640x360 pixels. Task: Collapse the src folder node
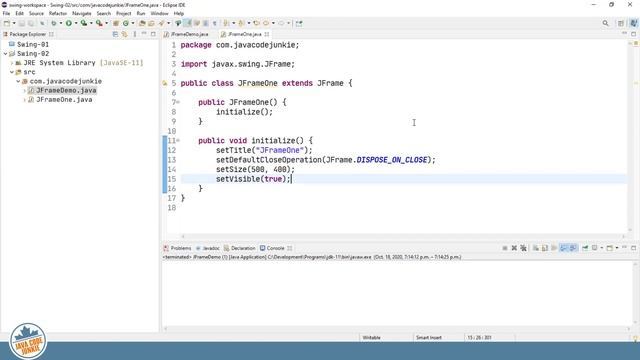click(x=12, y=72)
